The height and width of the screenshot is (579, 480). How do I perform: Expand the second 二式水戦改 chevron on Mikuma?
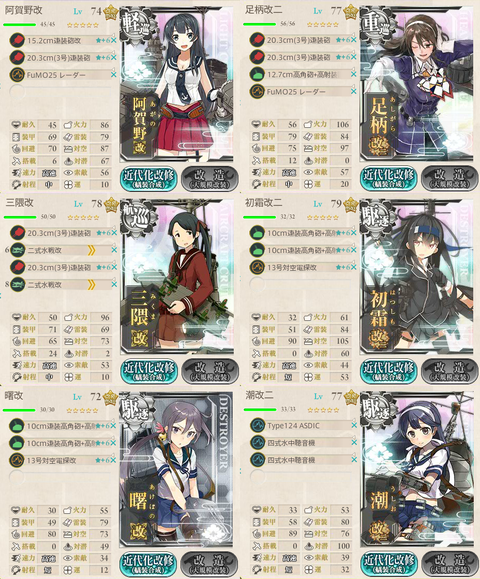(91, 285)
